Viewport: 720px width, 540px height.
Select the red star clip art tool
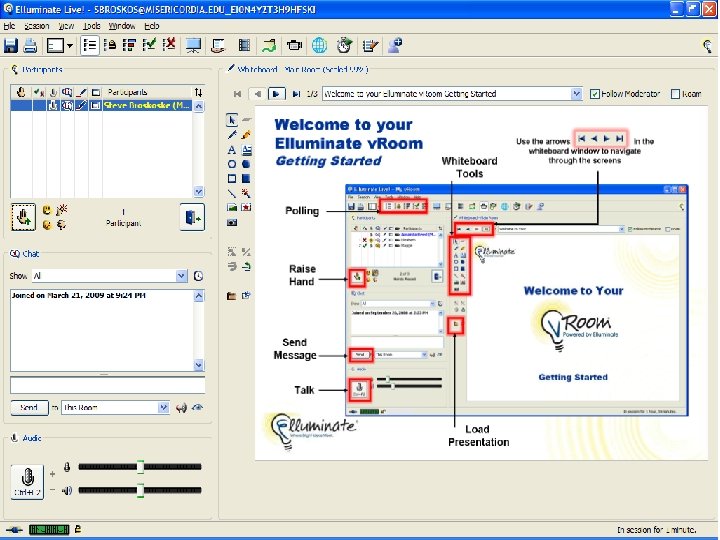tap(247, 208)
